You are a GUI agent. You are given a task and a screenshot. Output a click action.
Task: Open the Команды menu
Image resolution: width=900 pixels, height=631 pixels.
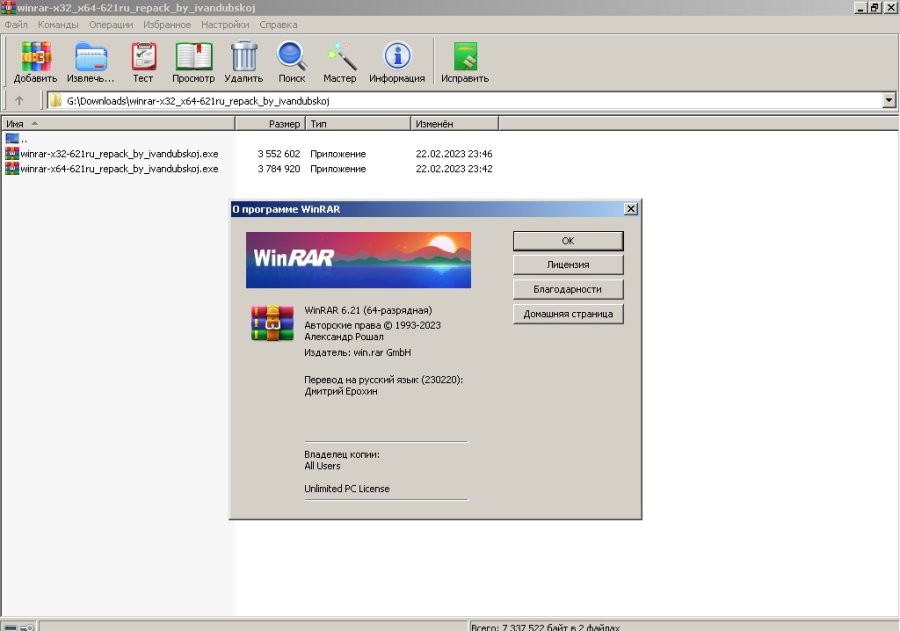58,25
